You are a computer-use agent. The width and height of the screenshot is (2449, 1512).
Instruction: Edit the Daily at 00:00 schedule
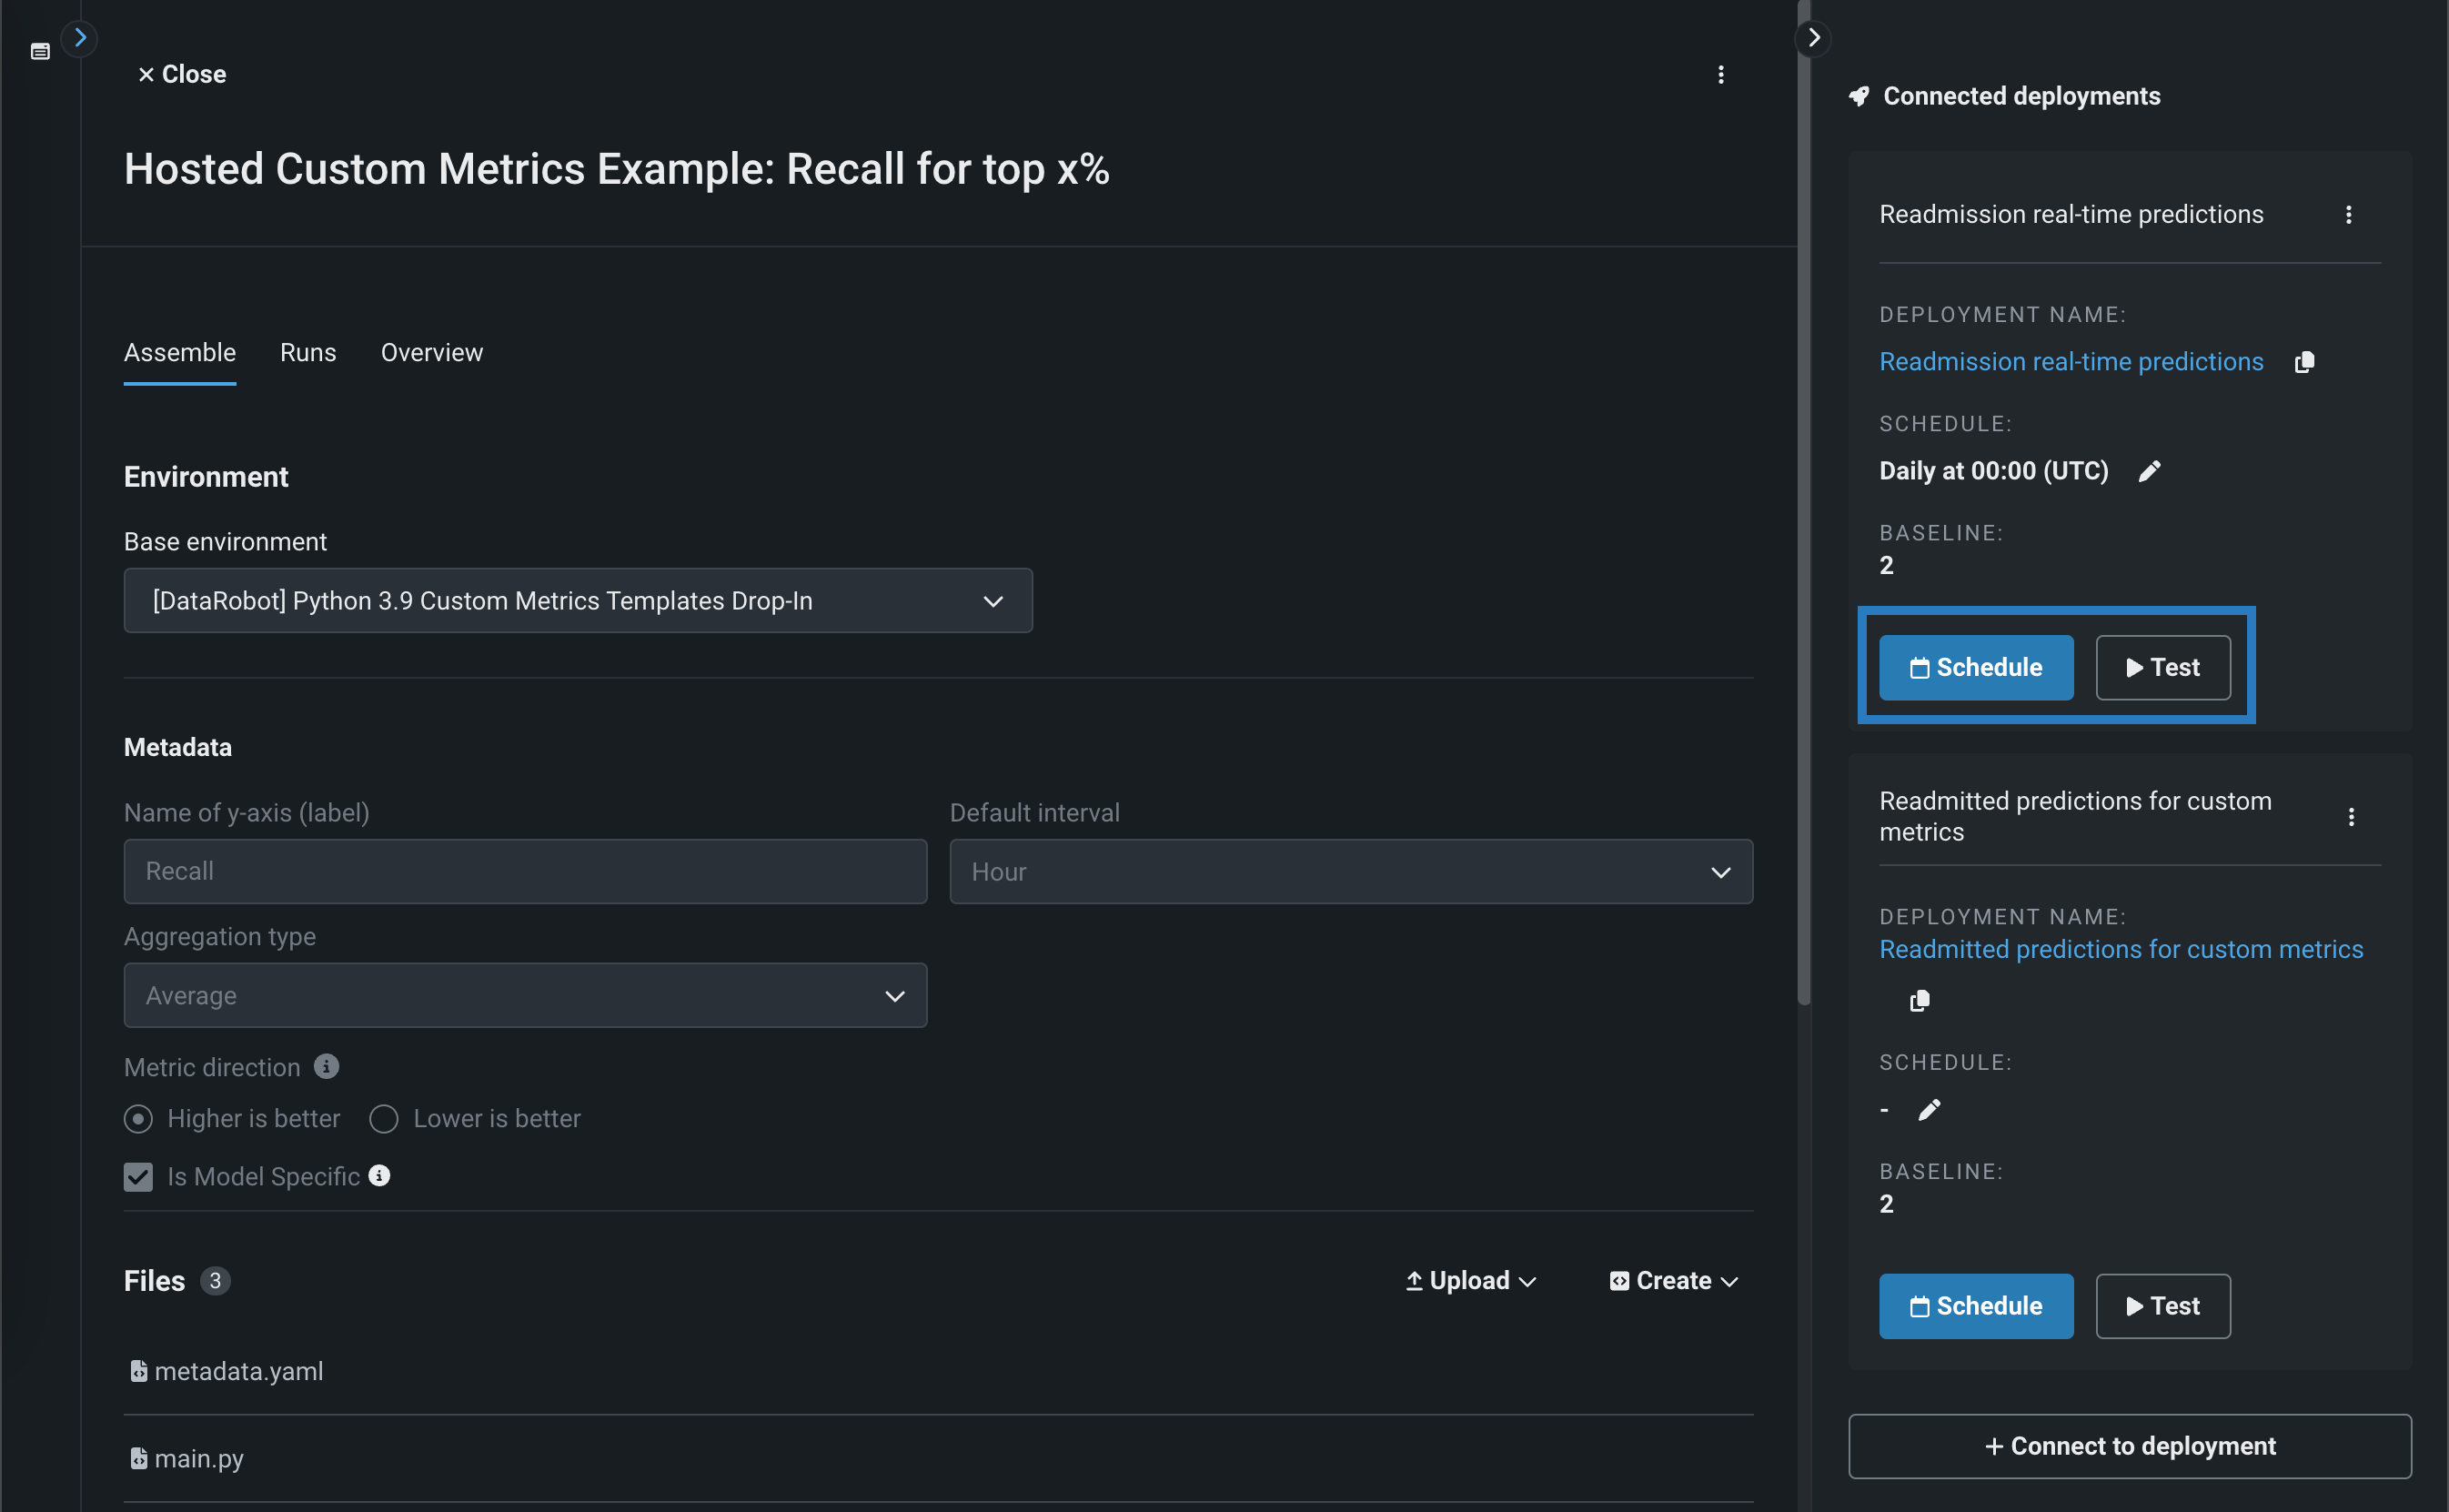2149,471
